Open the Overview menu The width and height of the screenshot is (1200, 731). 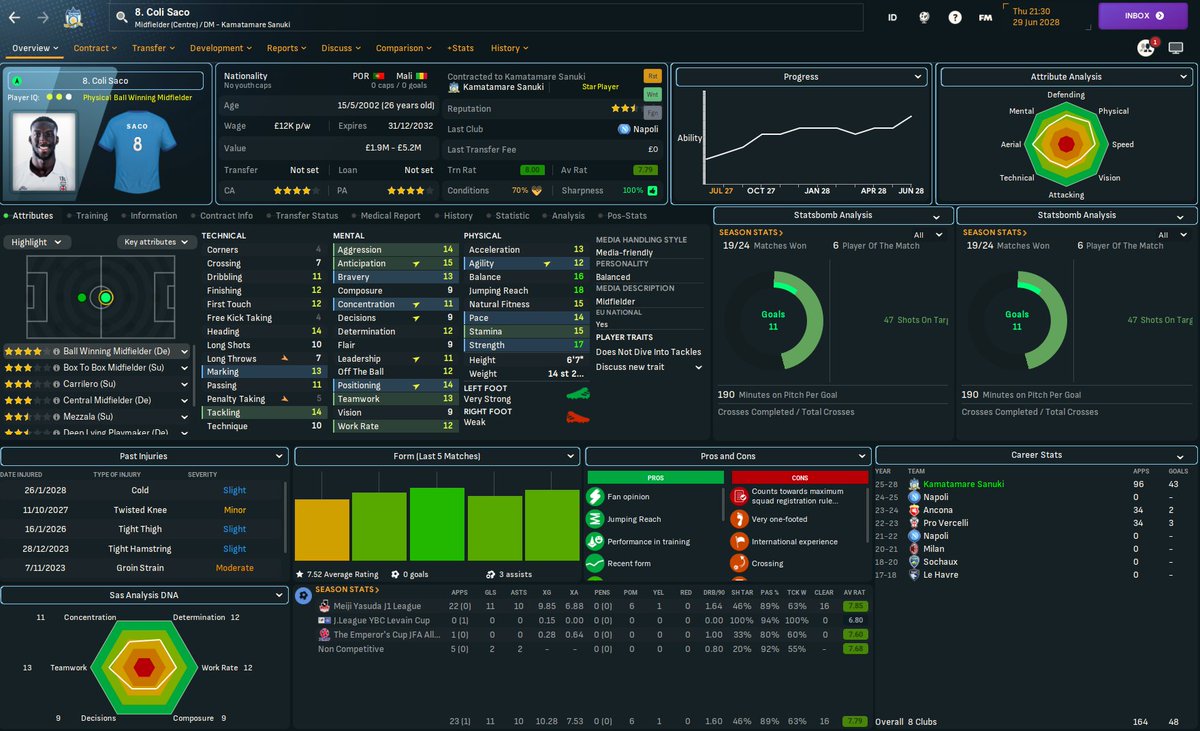[34, 48]
